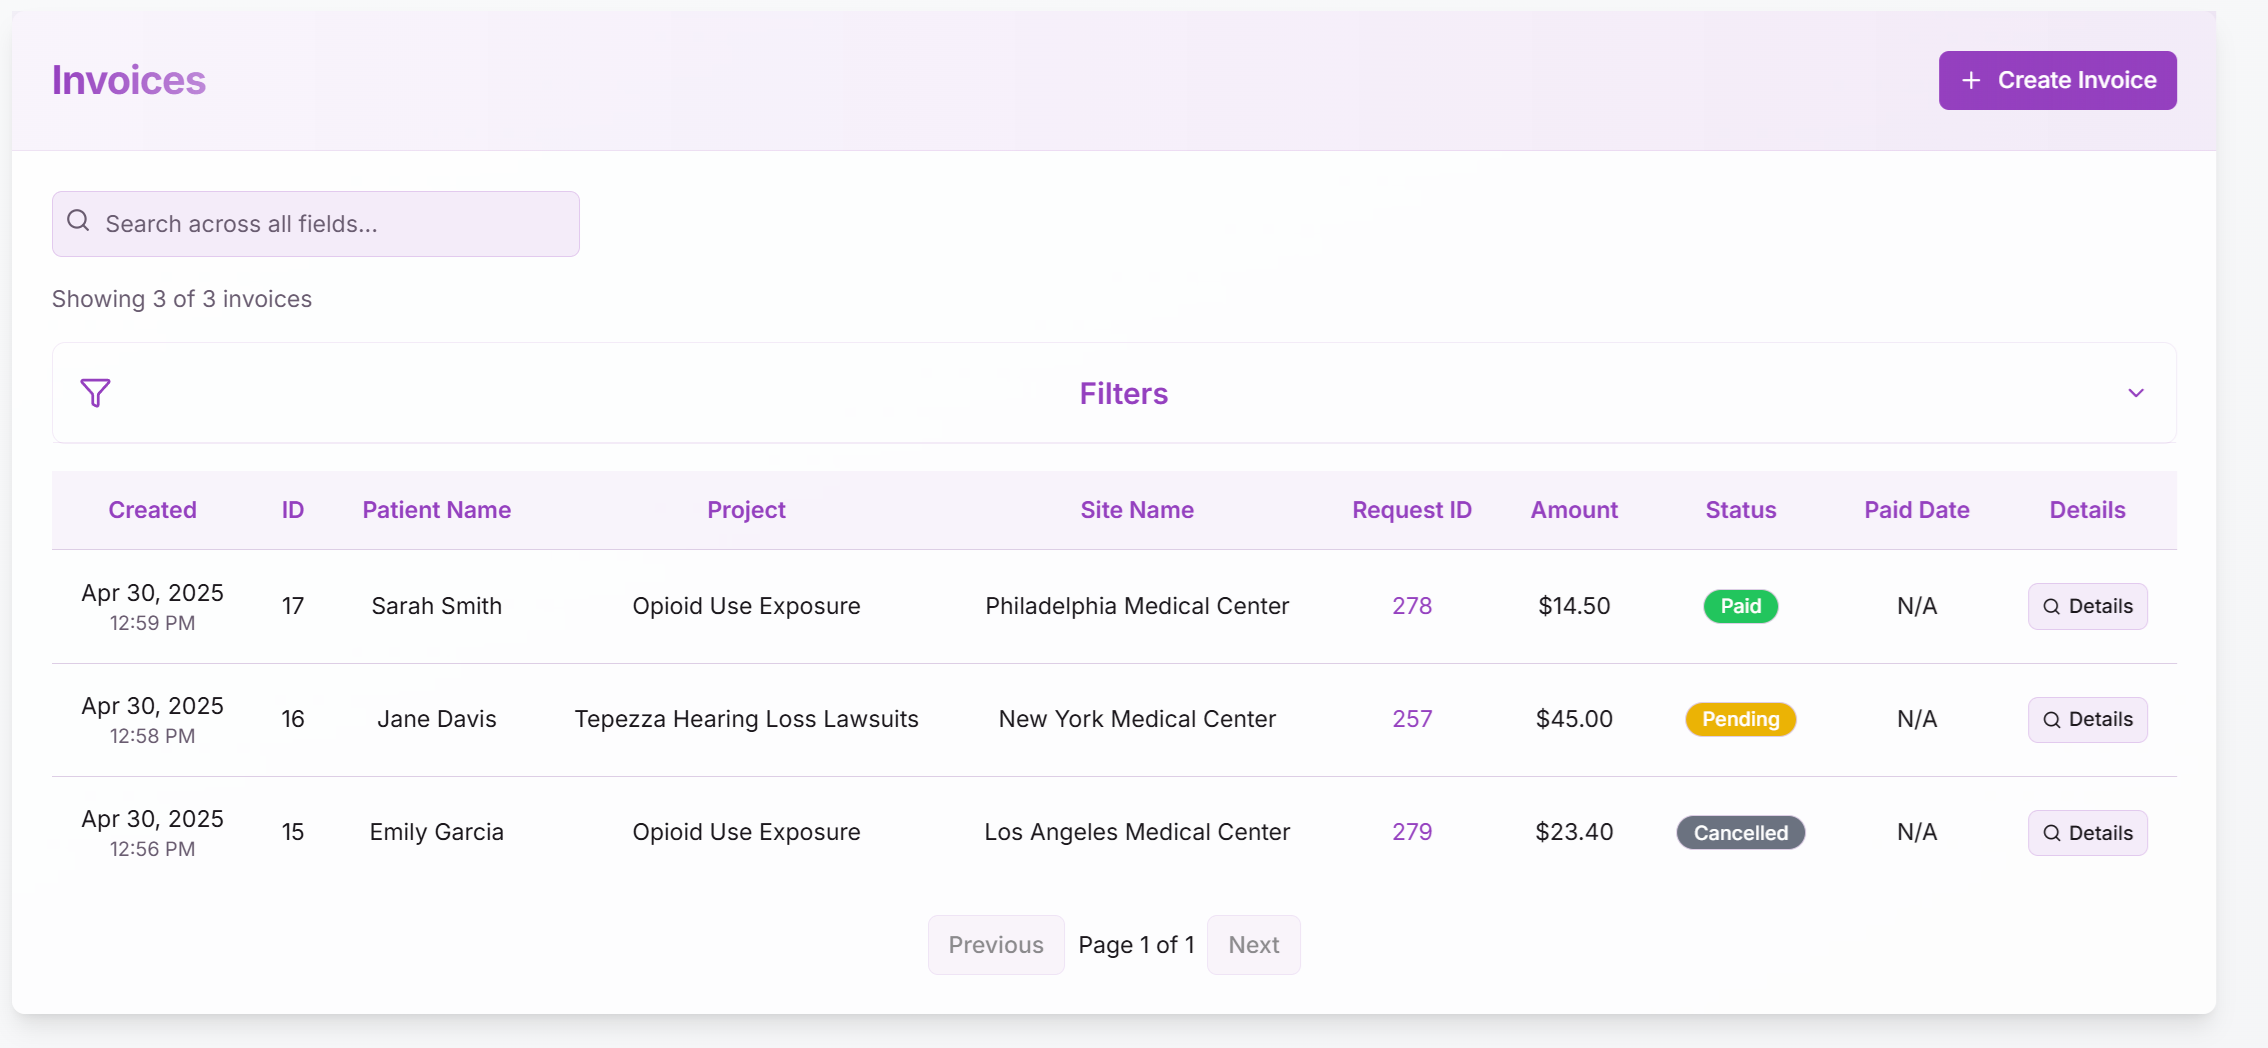Image resolution: width=2268 pixels, height=1048 pixels.
Task: Open Details for invoice 17
Action: [2087, 606]
